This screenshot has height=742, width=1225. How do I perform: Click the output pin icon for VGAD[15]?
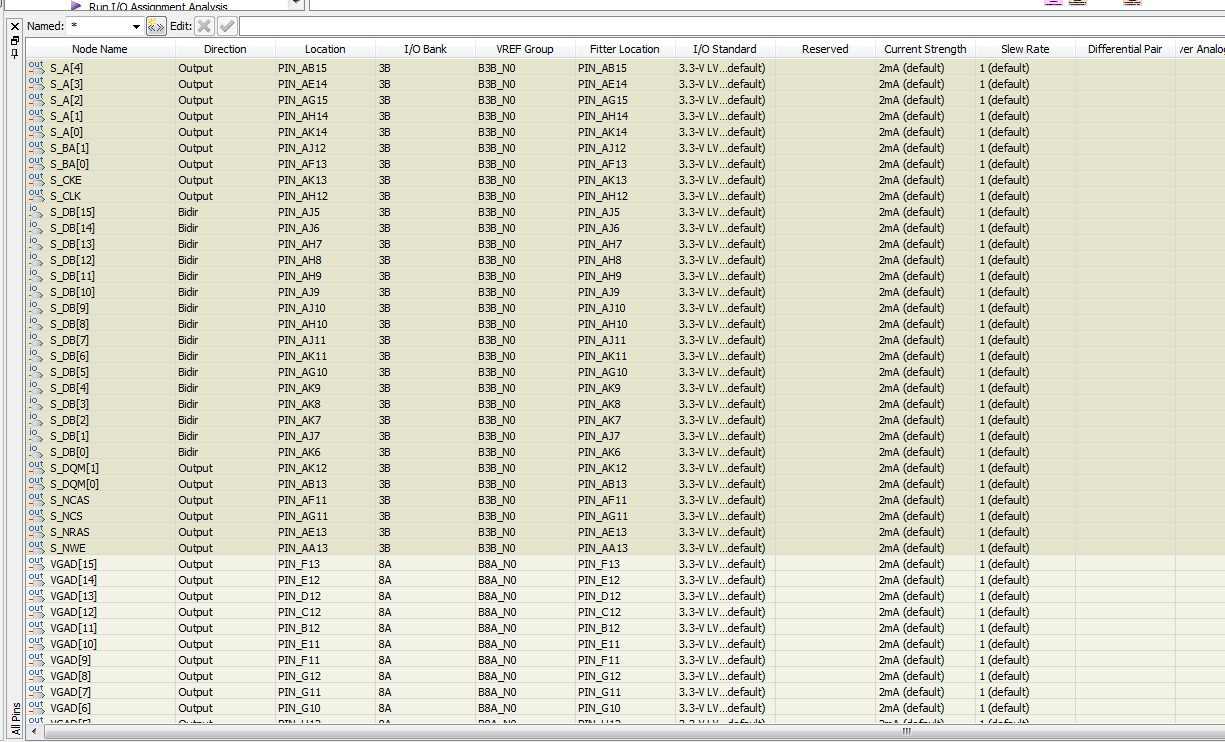click(36, 564)
